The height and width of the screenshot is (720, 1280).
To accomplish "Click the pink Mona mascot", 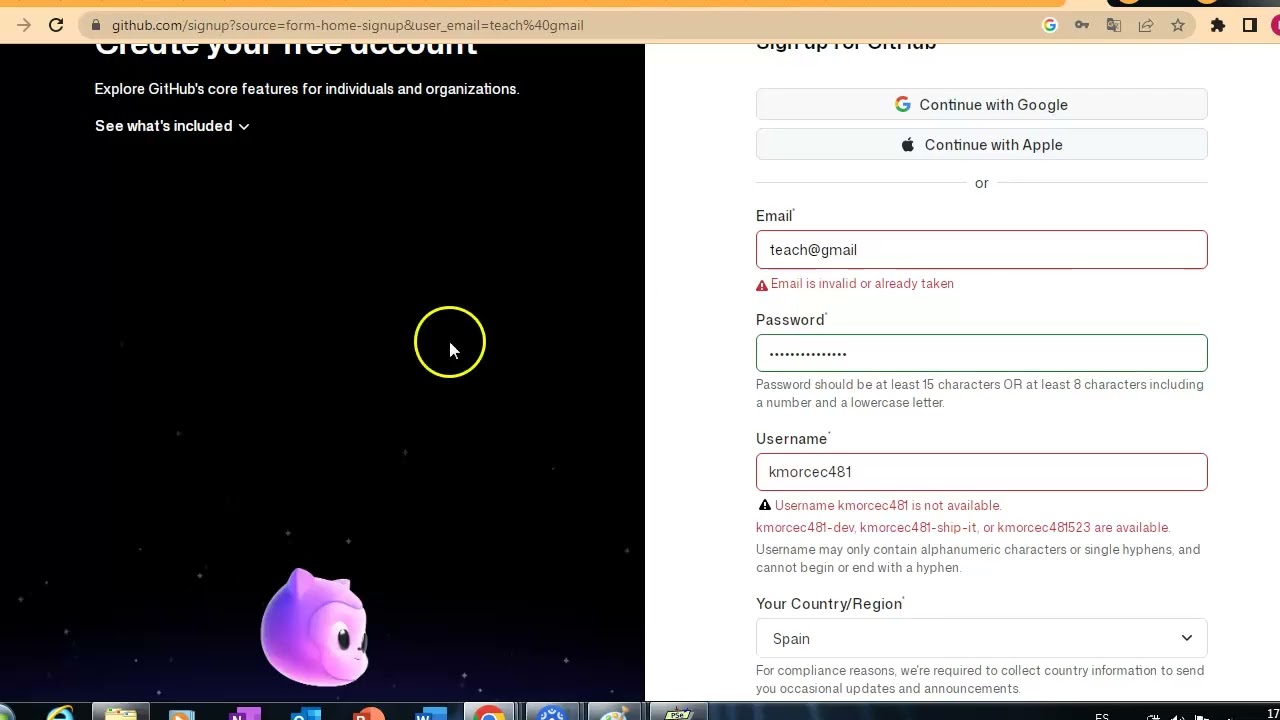I will [x=314, y=627].
